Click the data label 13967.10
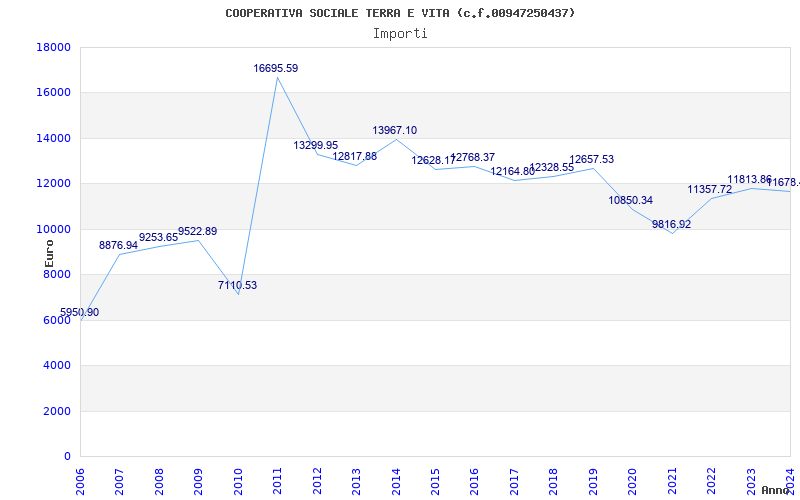 (394, 130)
